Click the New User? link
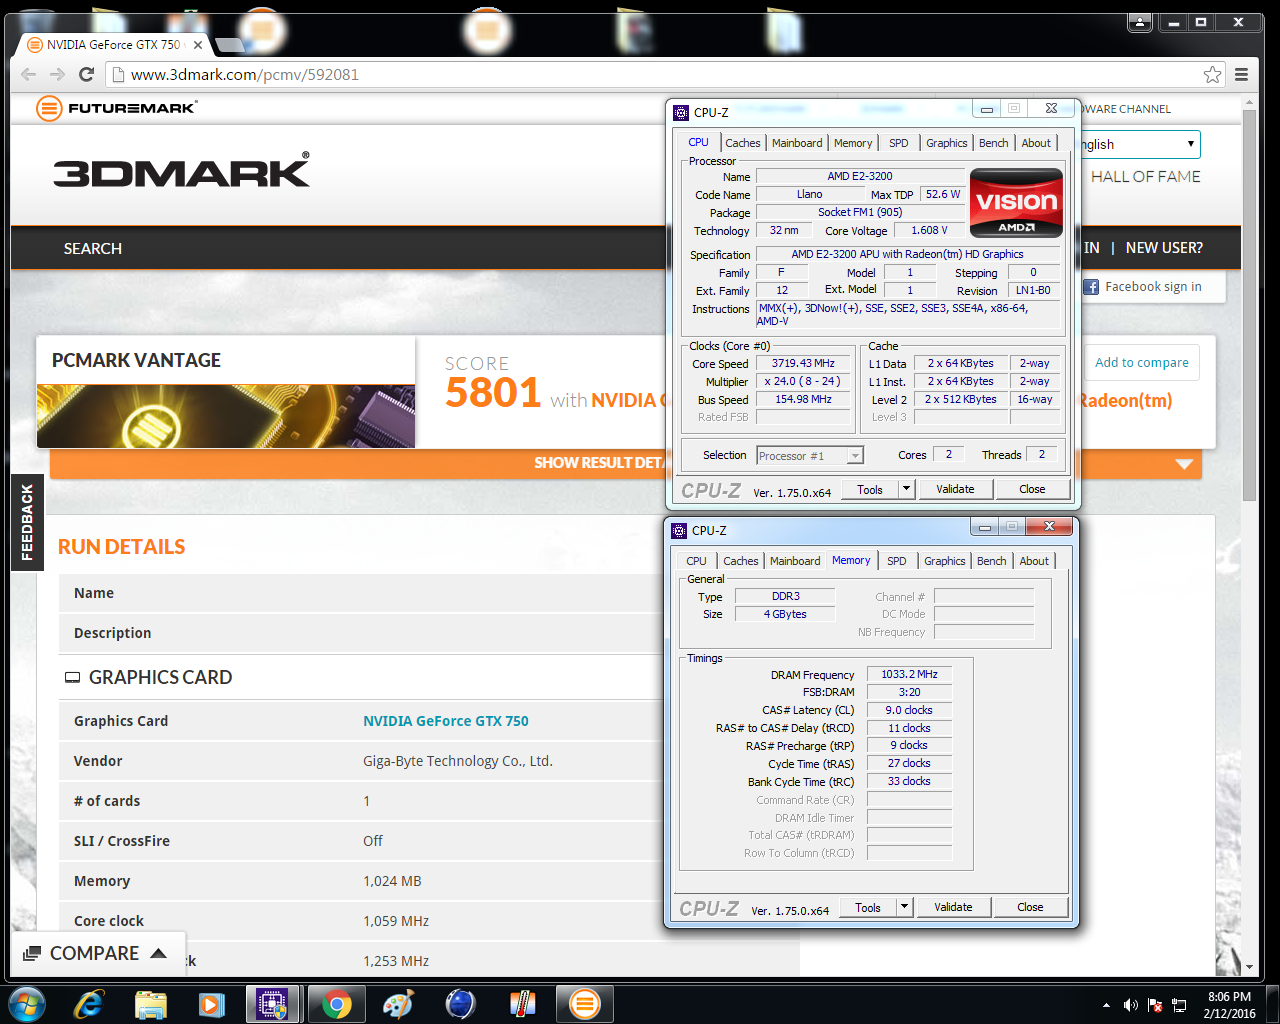This screenshot has width=1280, height=1024. [1164, 248]
